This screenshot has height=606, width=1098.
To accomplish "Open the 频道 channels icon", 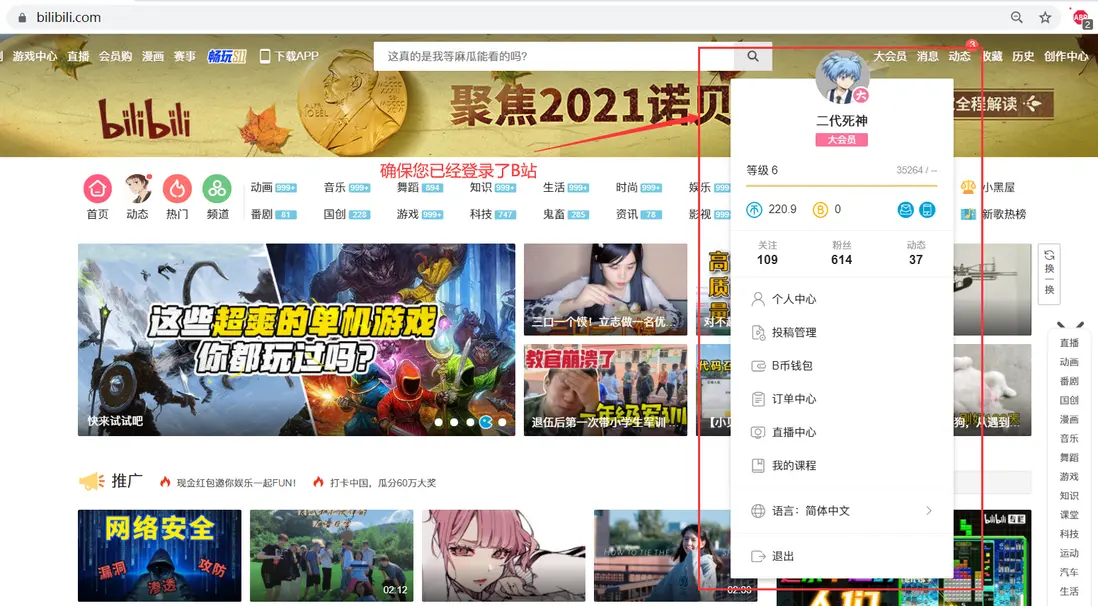I will pyautogui.click(x=218, y=190).
